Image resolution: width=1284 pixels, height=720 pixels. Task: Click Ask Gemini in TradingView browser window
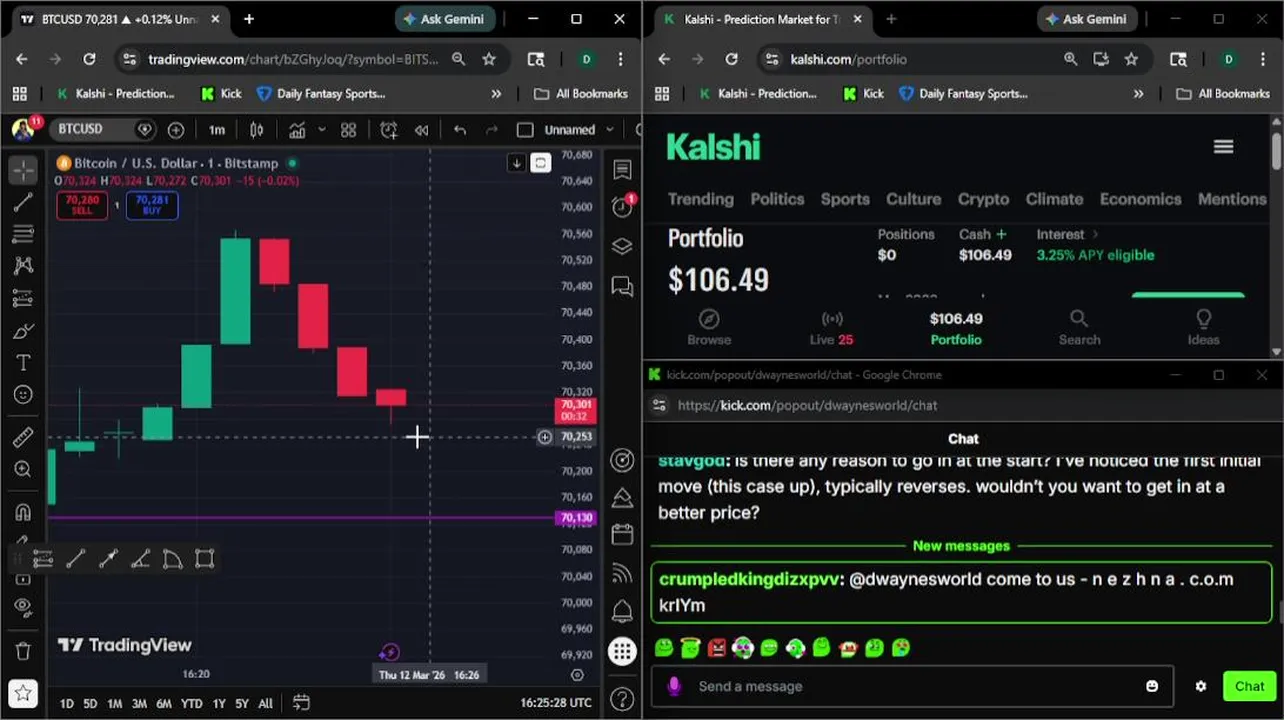pyautogui.click(x=447, y=19)
